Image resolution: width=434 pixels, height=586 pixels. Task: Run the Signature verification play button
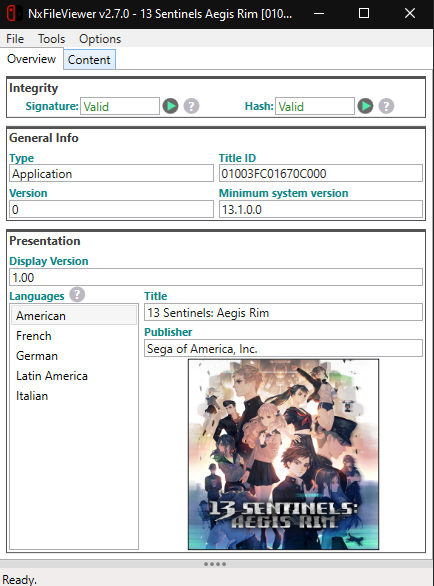click(170, 106)
